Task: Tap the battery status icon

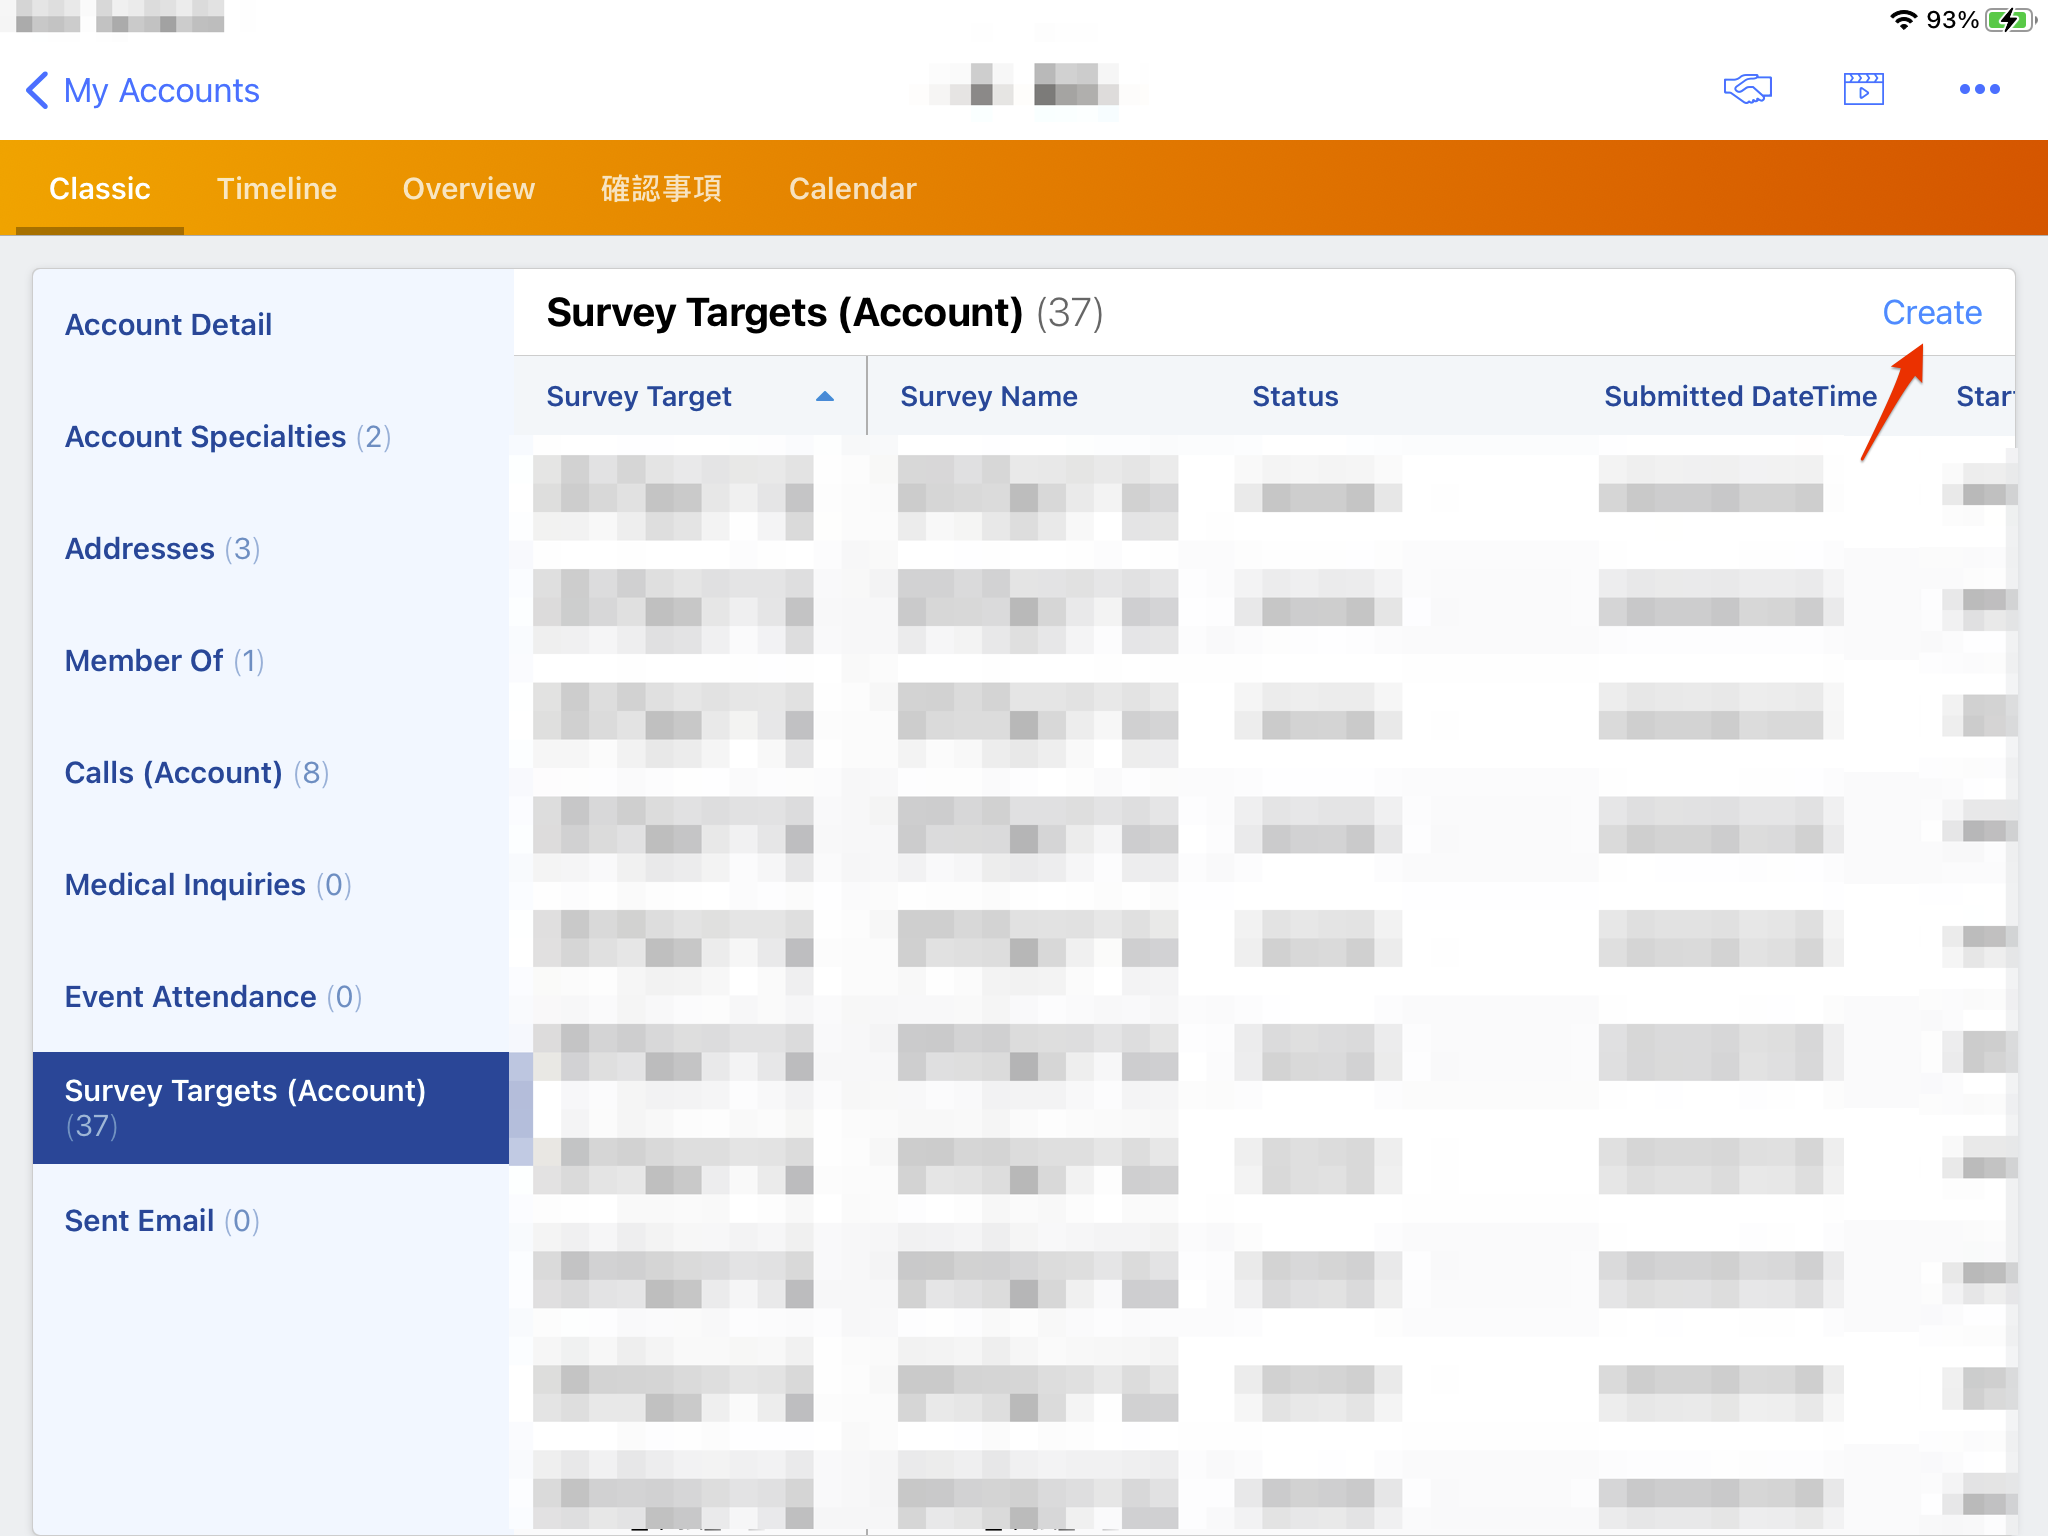Action: click(2010, 20)
